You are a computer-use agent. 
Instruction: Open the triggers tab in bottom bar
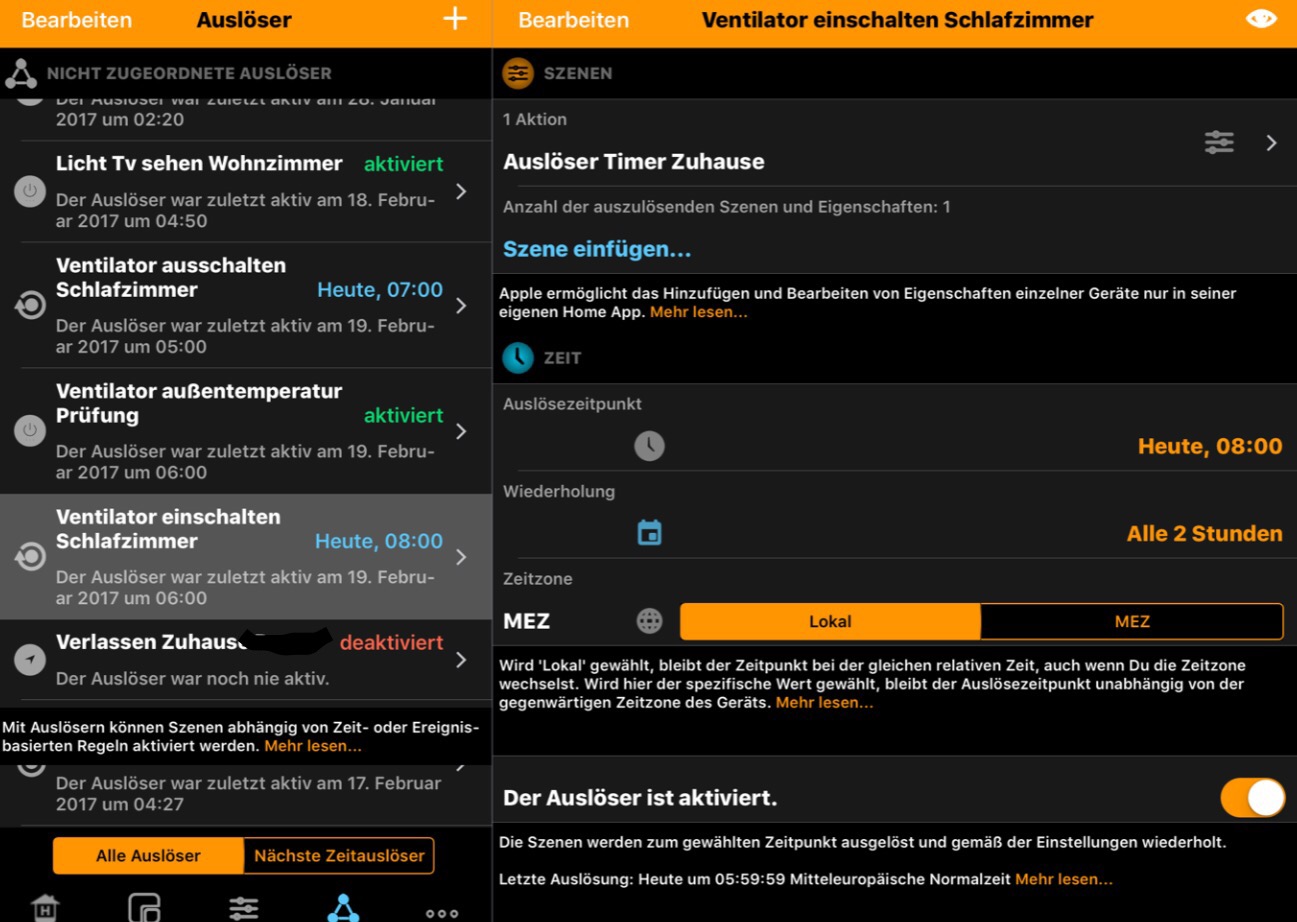point(343,907)
